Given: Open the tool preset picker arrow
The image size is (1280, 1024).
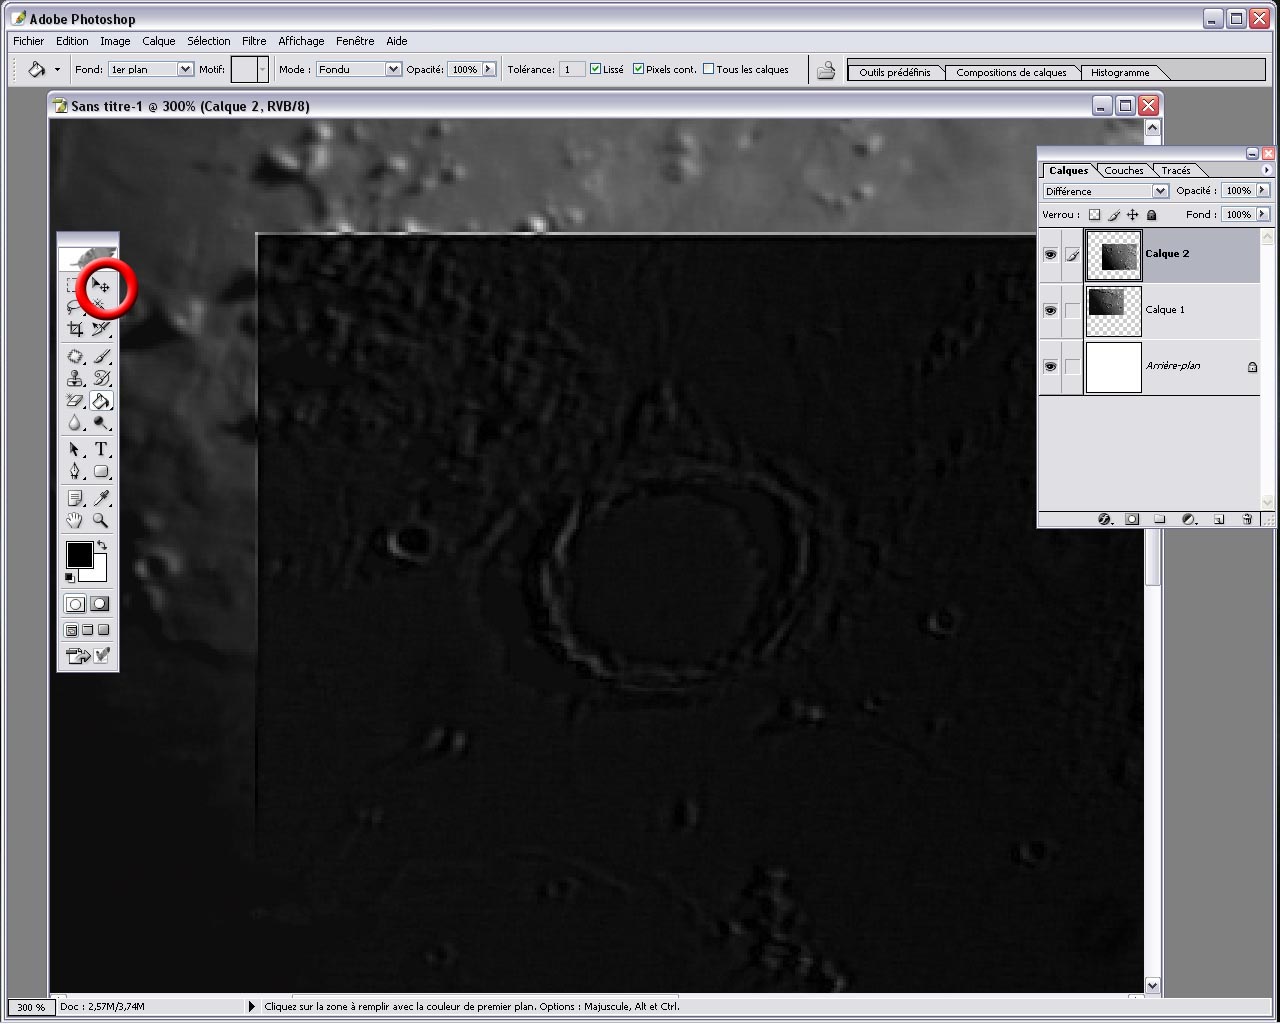Looking at the screenshot, I should coord(57,69).
